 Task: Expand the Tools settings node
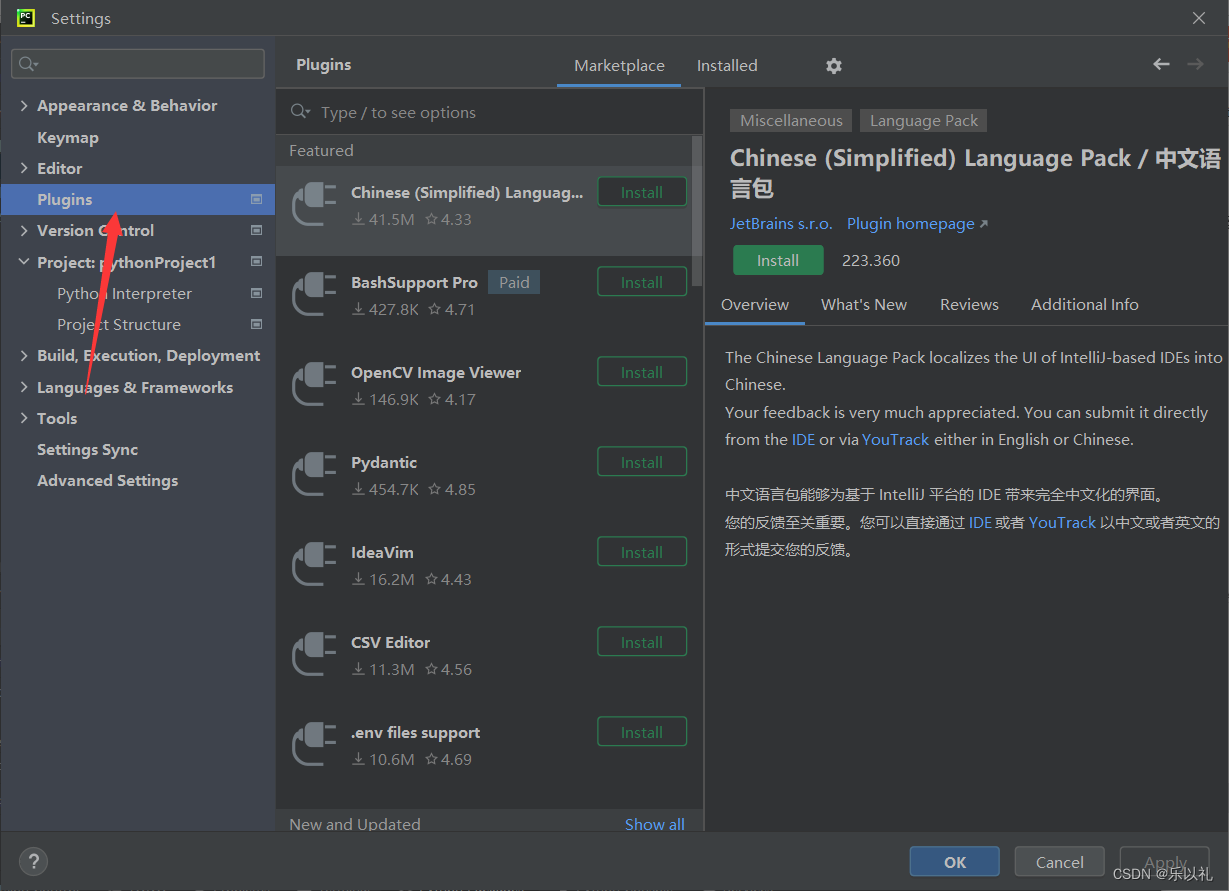click(24, 418)
